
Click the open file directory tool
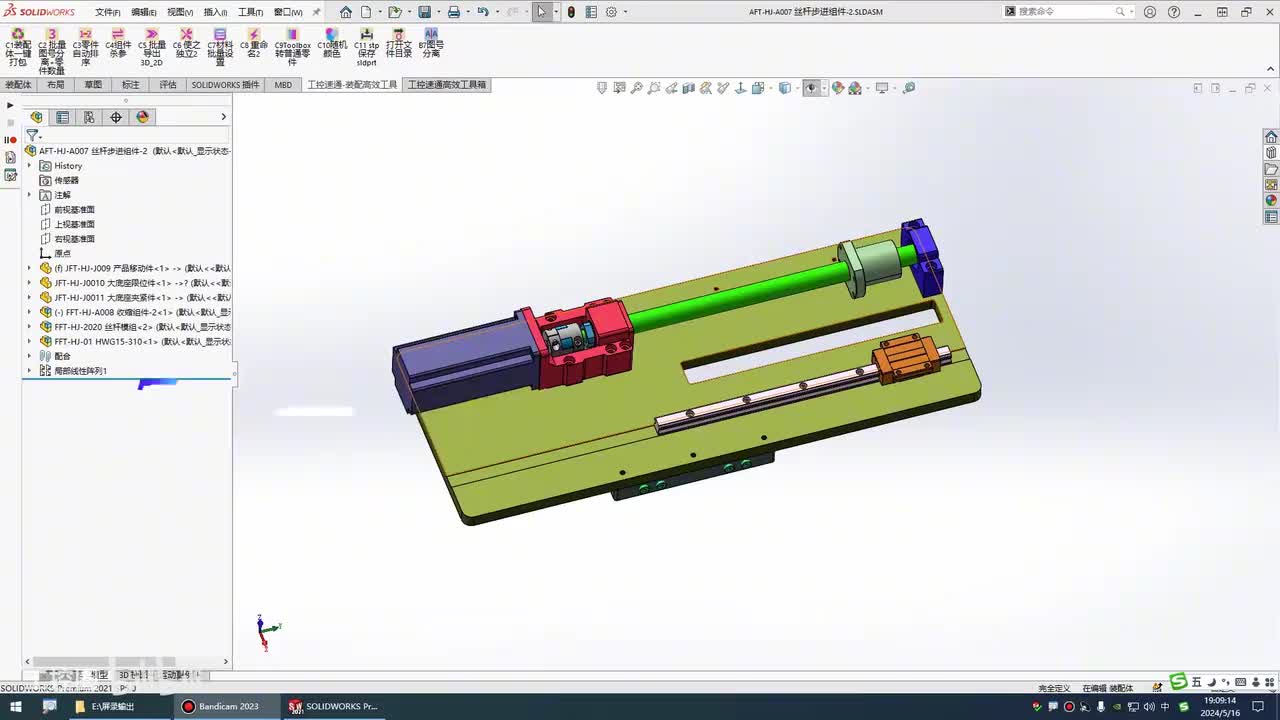(399, 44)
